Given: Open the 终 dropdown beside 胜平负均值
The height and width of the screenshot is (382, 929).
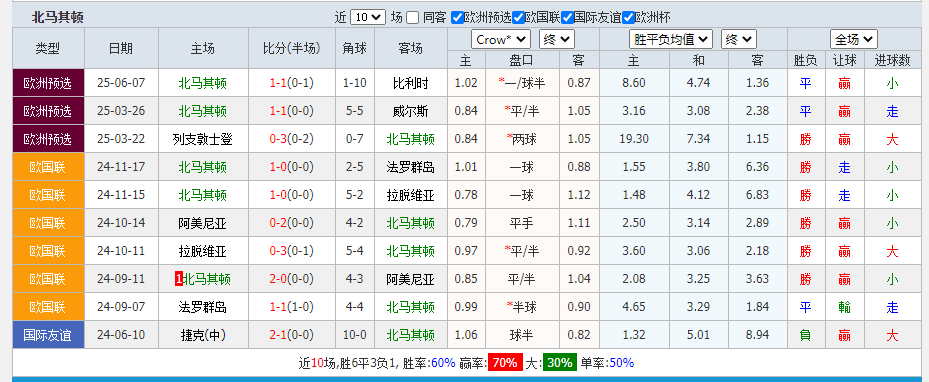Looking at the screenshot, I should point(739,40).
